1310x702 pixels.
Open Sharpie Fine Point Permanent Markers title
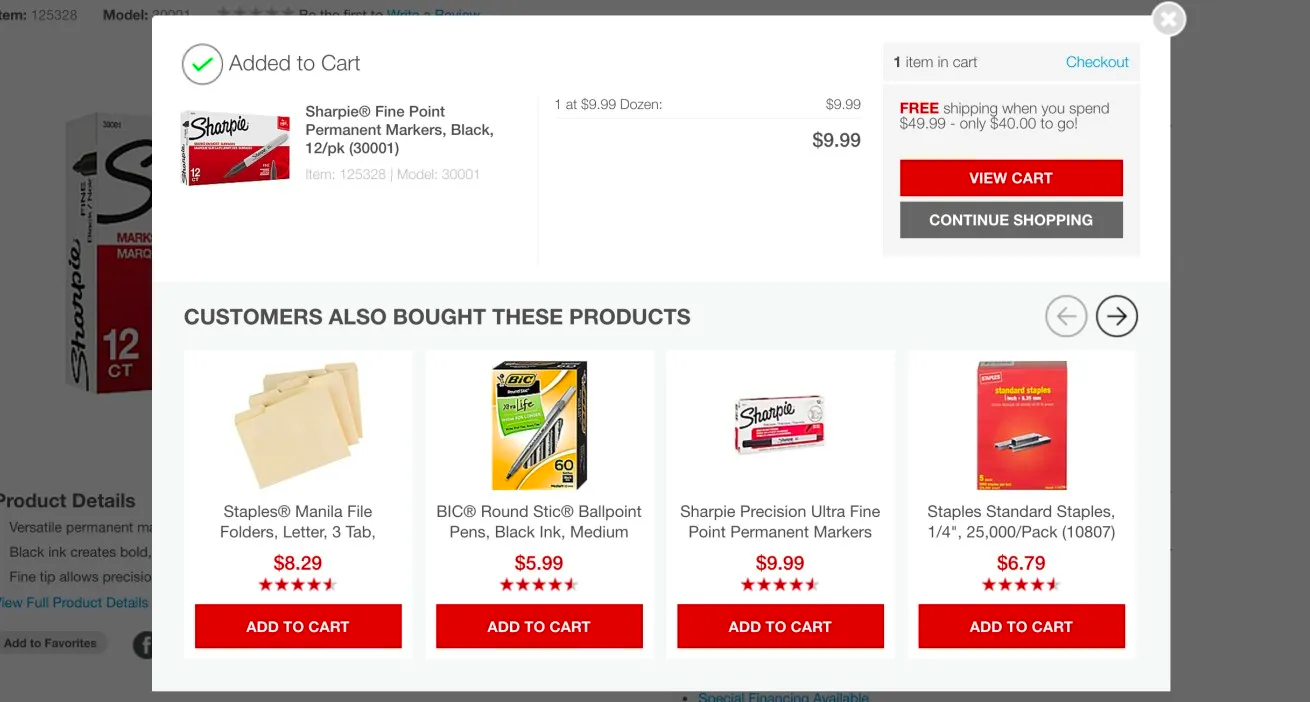(x=399, y=130)
